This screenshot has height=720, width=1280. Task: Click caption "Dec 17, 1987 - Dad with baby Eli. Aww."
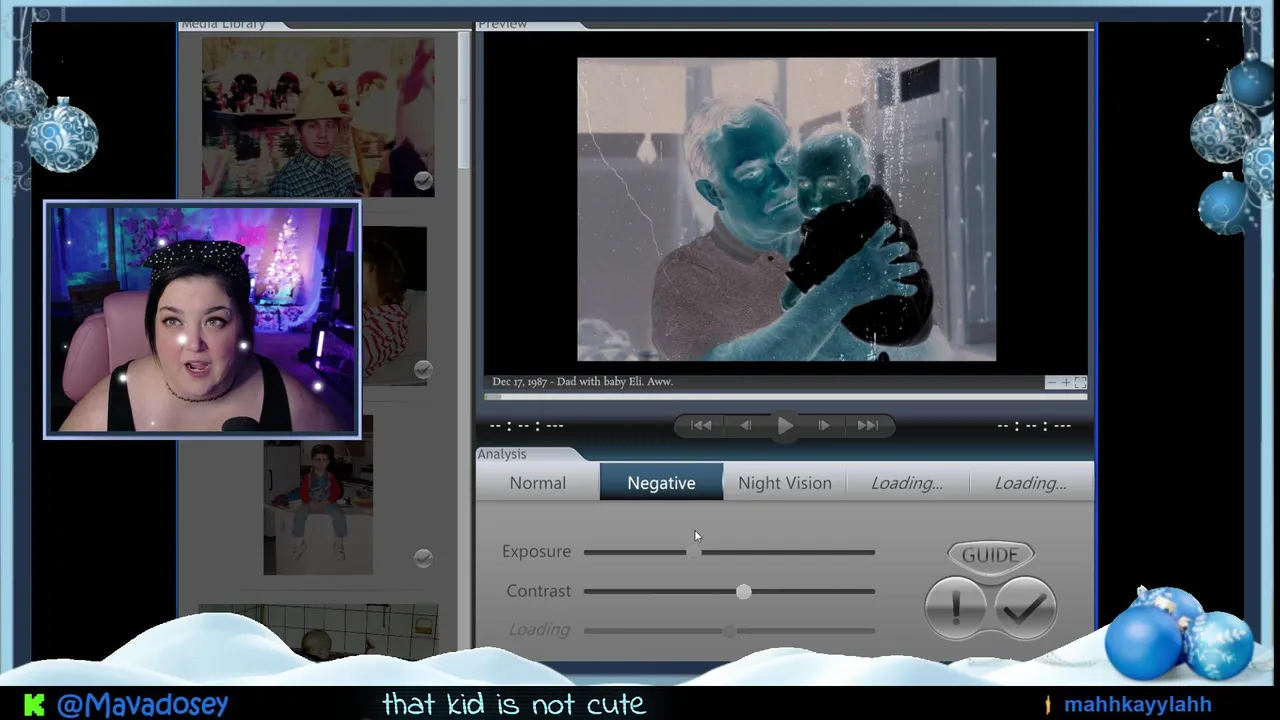582,382
